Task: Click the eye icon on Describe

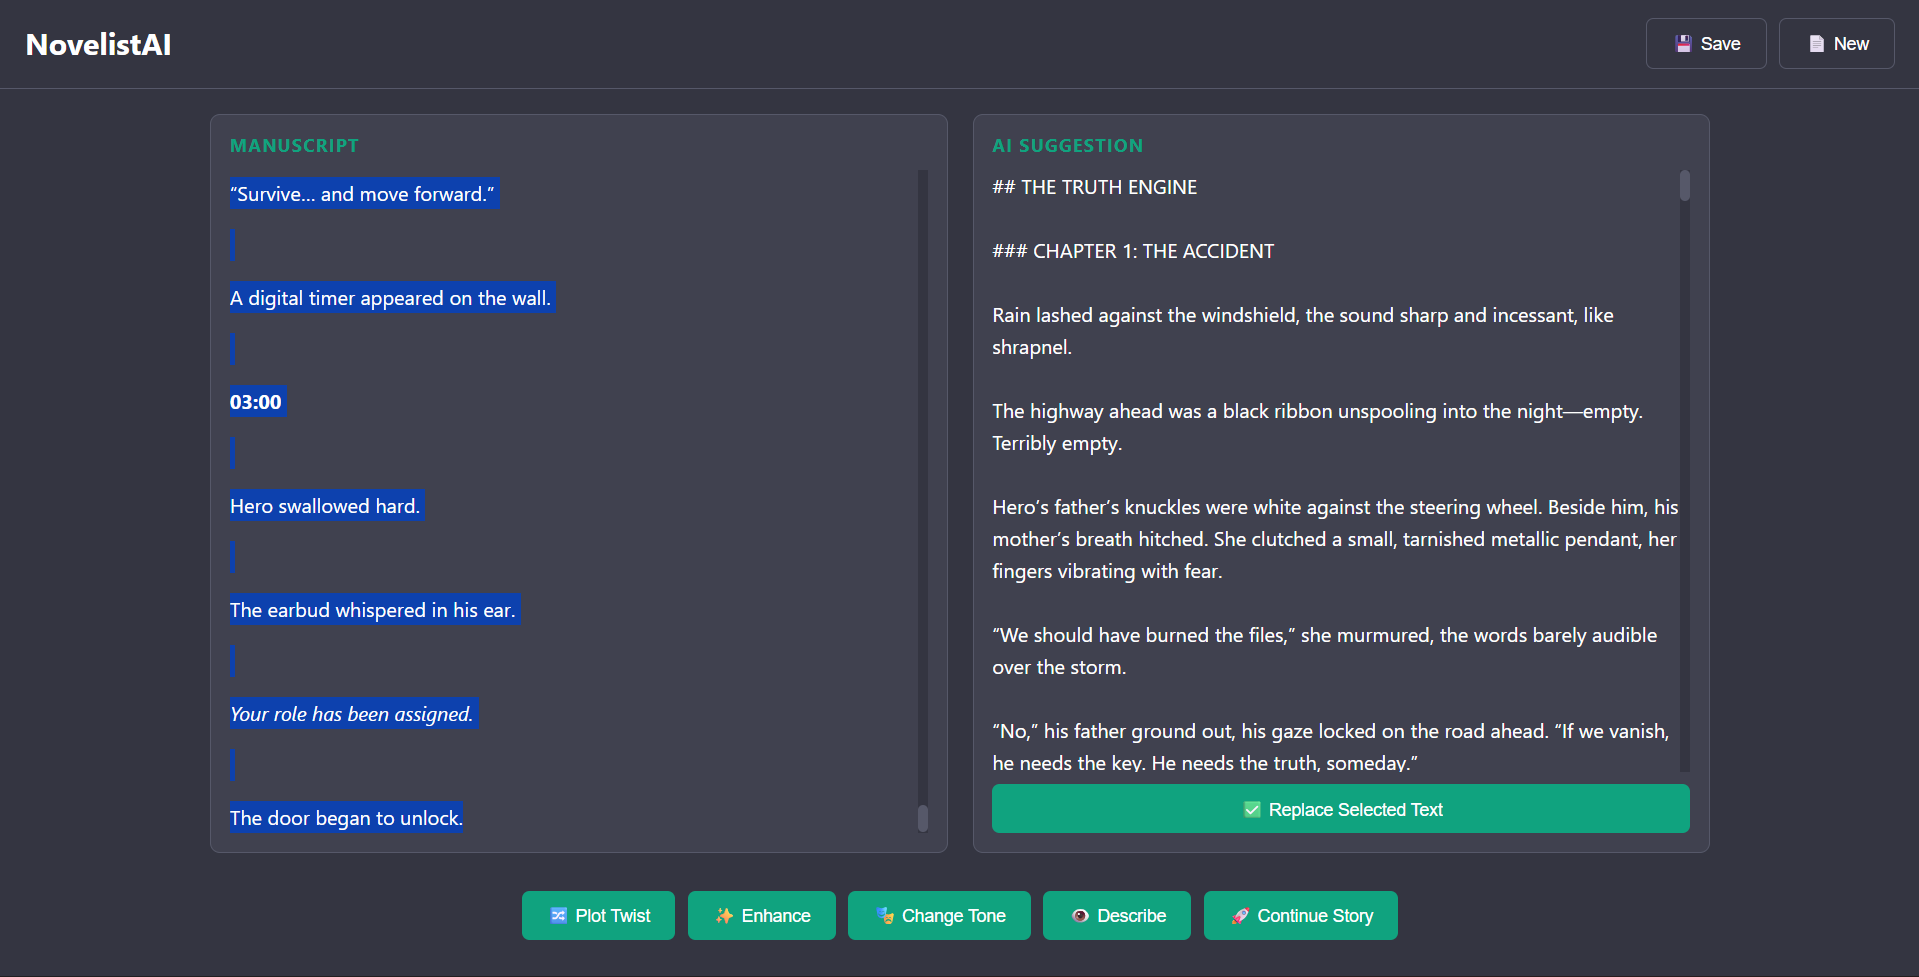Action: click(1080, 916)
